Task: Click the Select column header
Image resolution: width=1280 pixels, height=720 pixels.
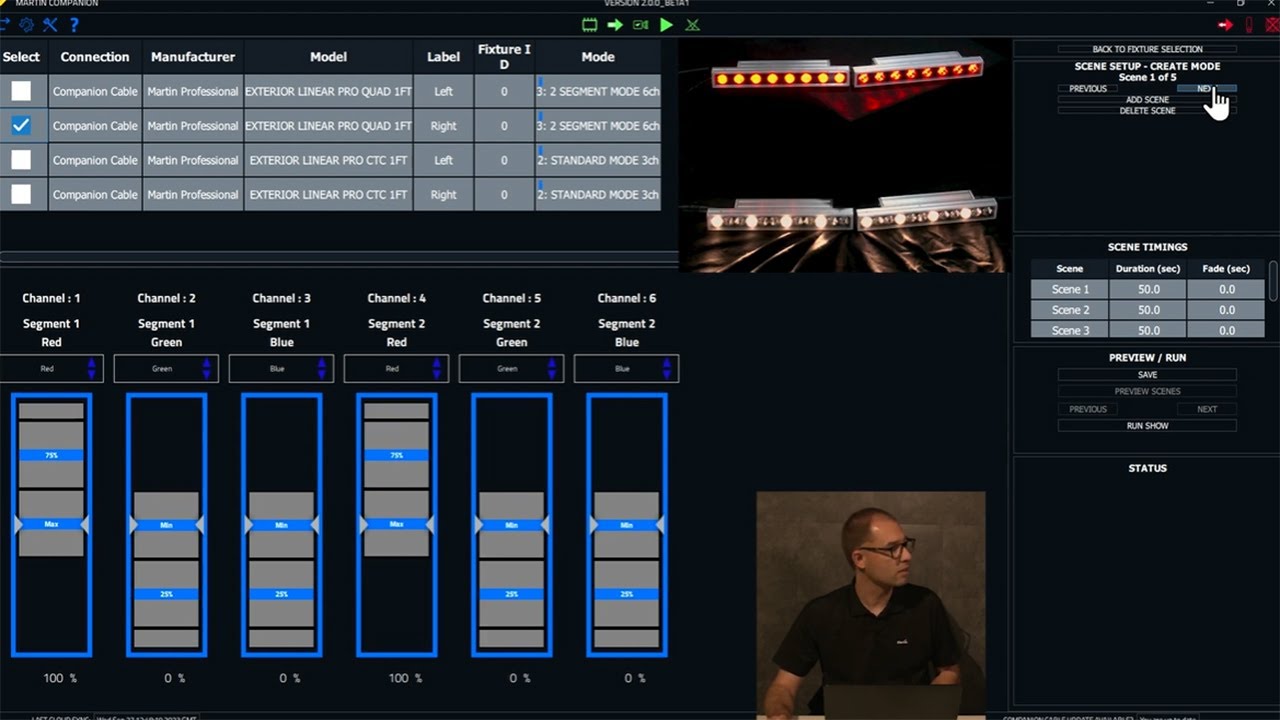Action: point(22,57)
